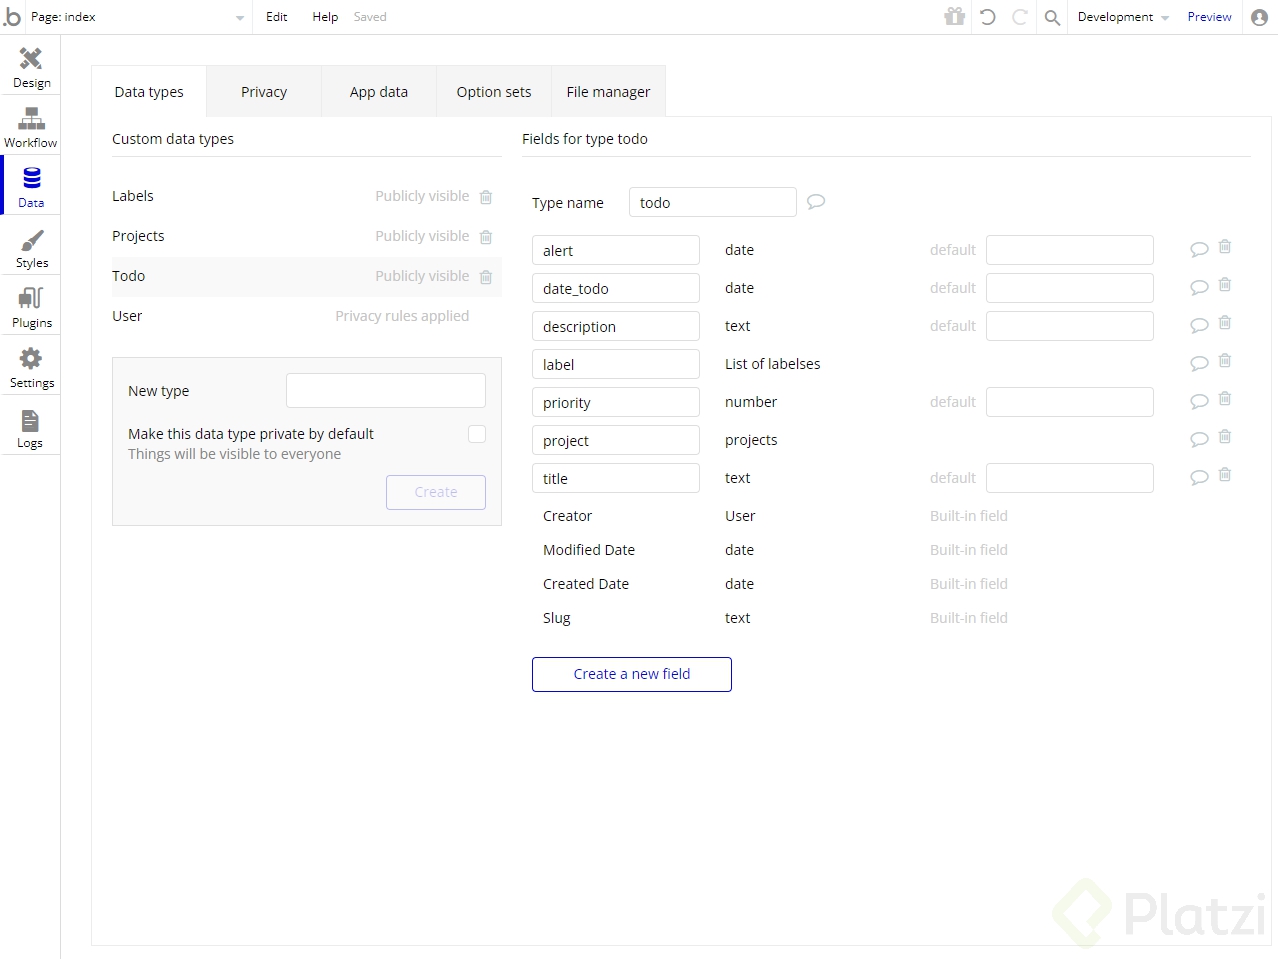Open the Design tab in sidebar
Image resolution: width=1278 pixels, height=959 pixels.
coord(31,67)
